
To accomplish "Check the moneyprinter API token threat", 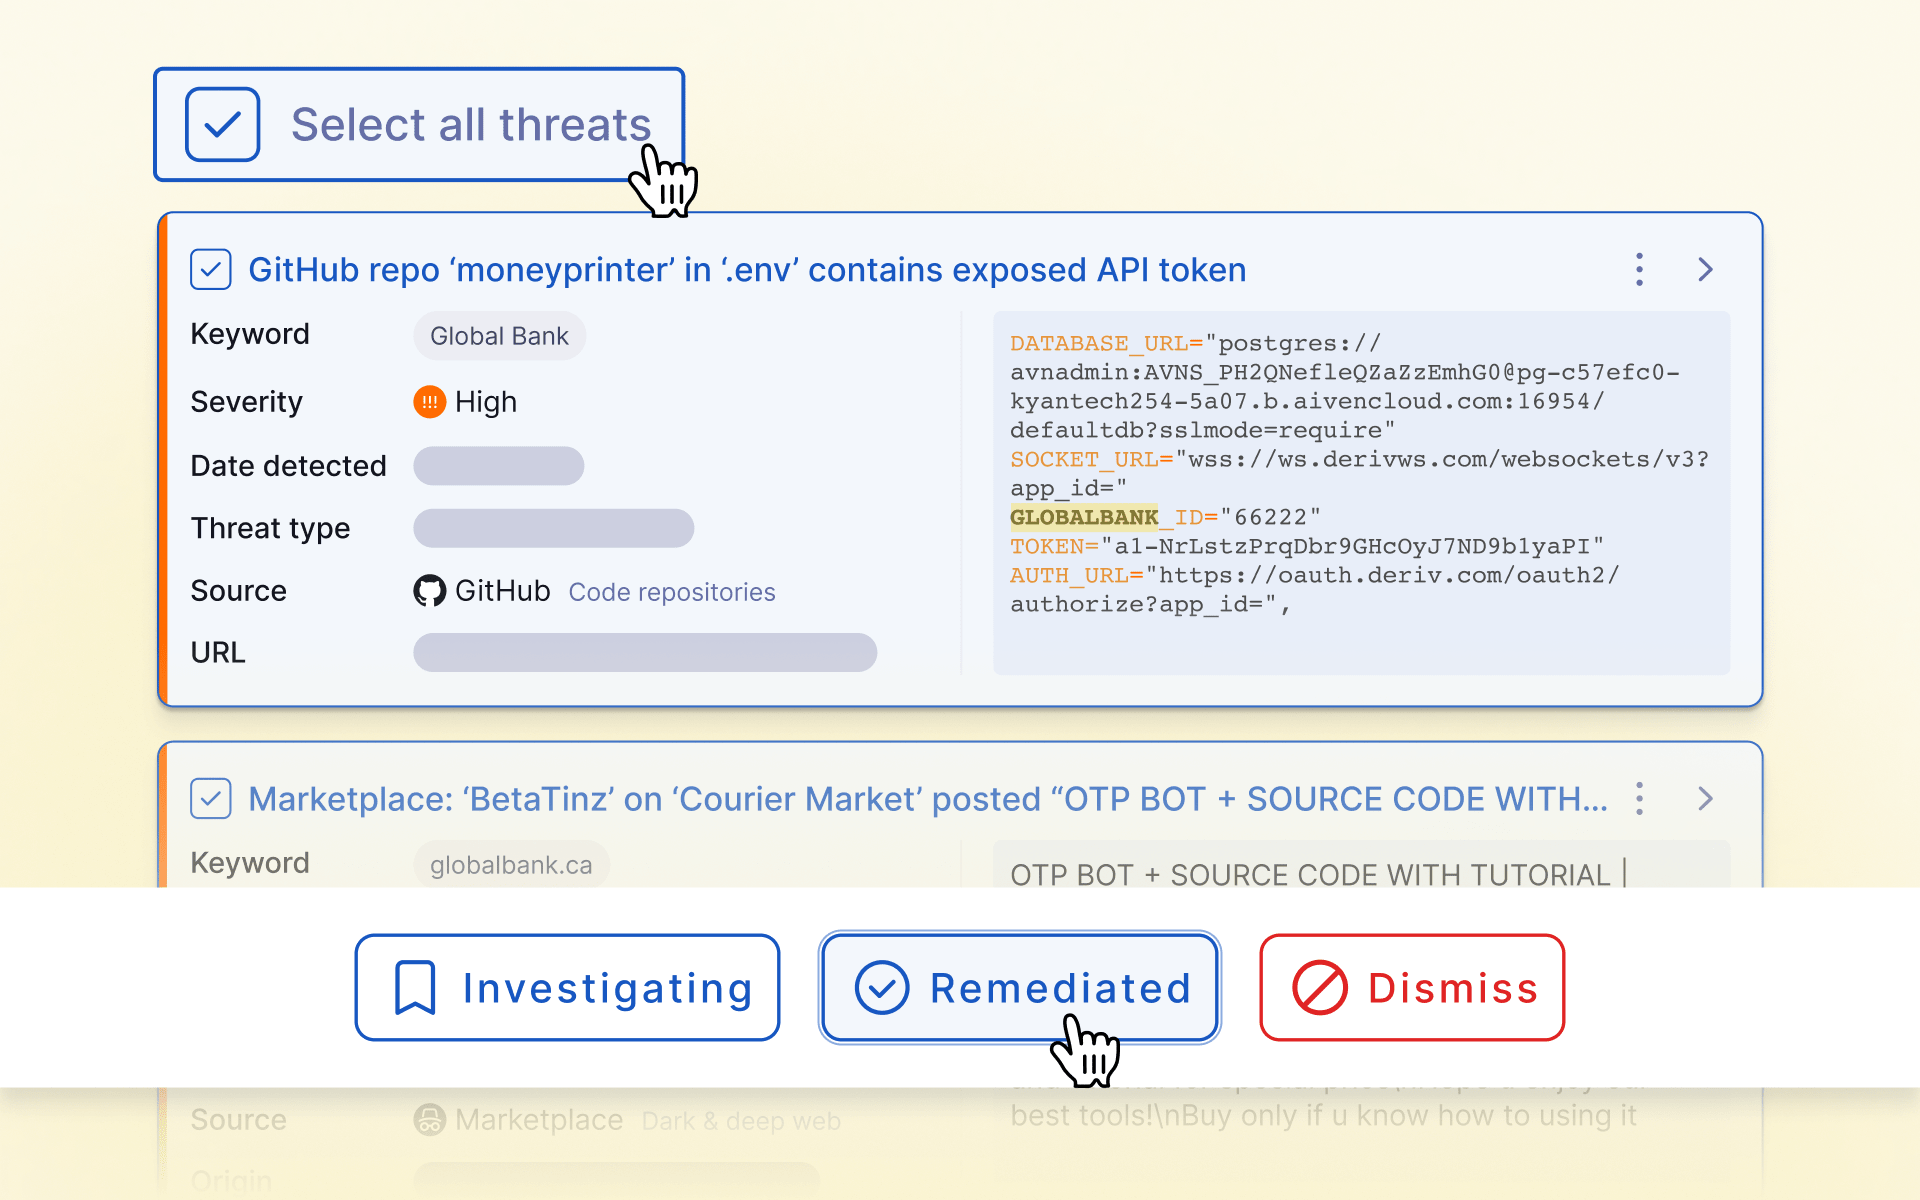I will pos(210,269).
